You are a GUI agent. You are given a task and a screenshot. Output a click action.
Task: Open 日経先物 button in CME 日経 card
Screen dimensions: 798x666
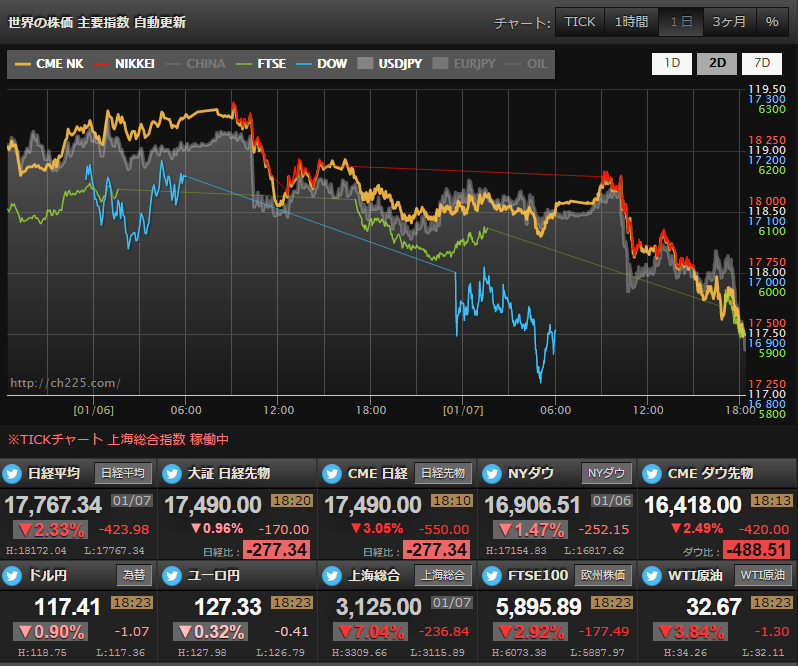tap(443, 474)
